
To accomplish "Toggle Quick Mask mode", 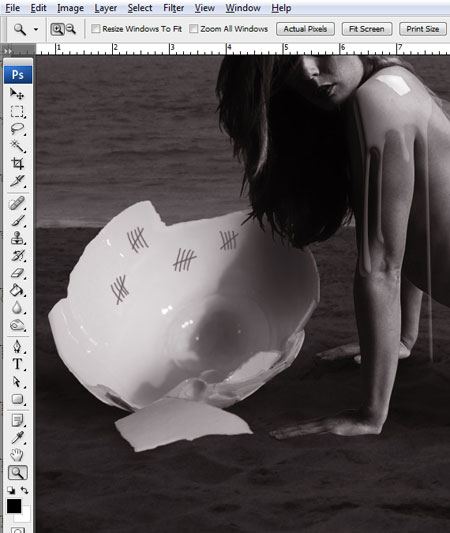I will click(x=17, y=530).
